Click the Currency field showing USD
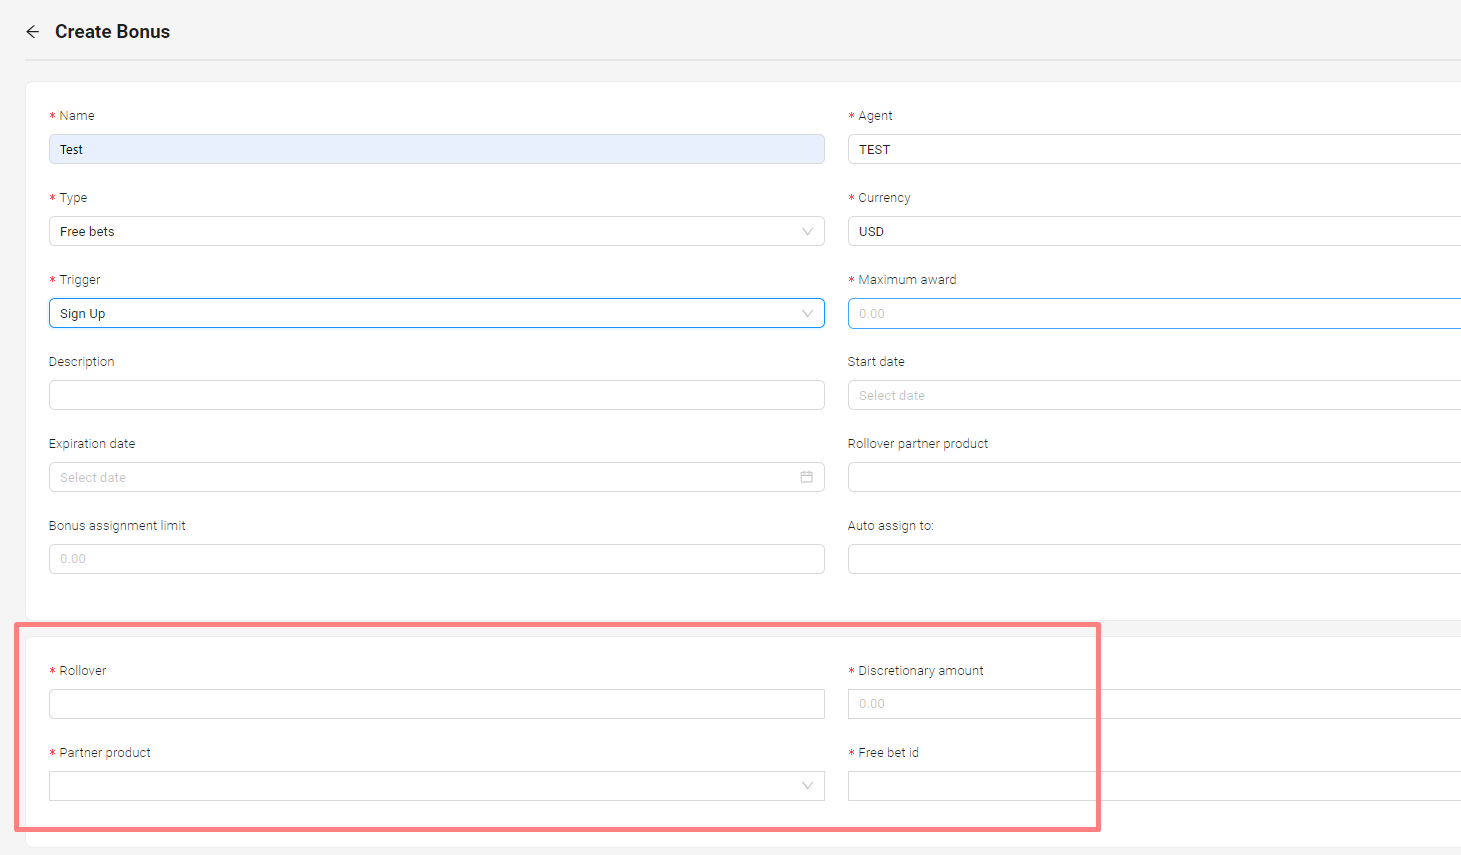The height and width of the screenshot is (855, 1461). point(1100,231)
